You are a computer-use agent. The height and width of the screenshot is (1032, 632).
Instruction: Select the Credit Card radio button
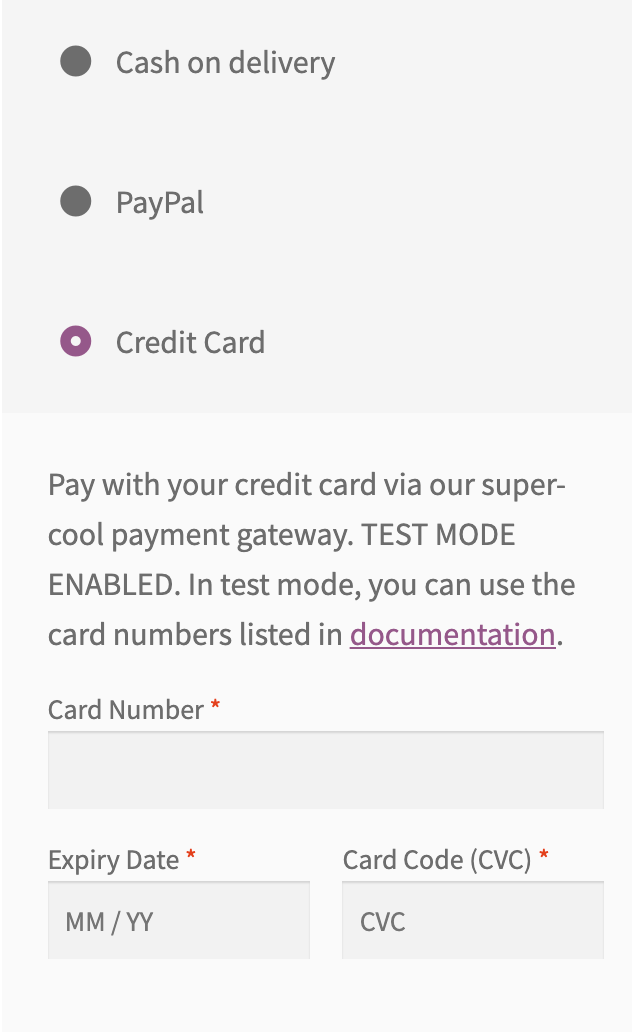pyautogui.click(x=76, y=342)
